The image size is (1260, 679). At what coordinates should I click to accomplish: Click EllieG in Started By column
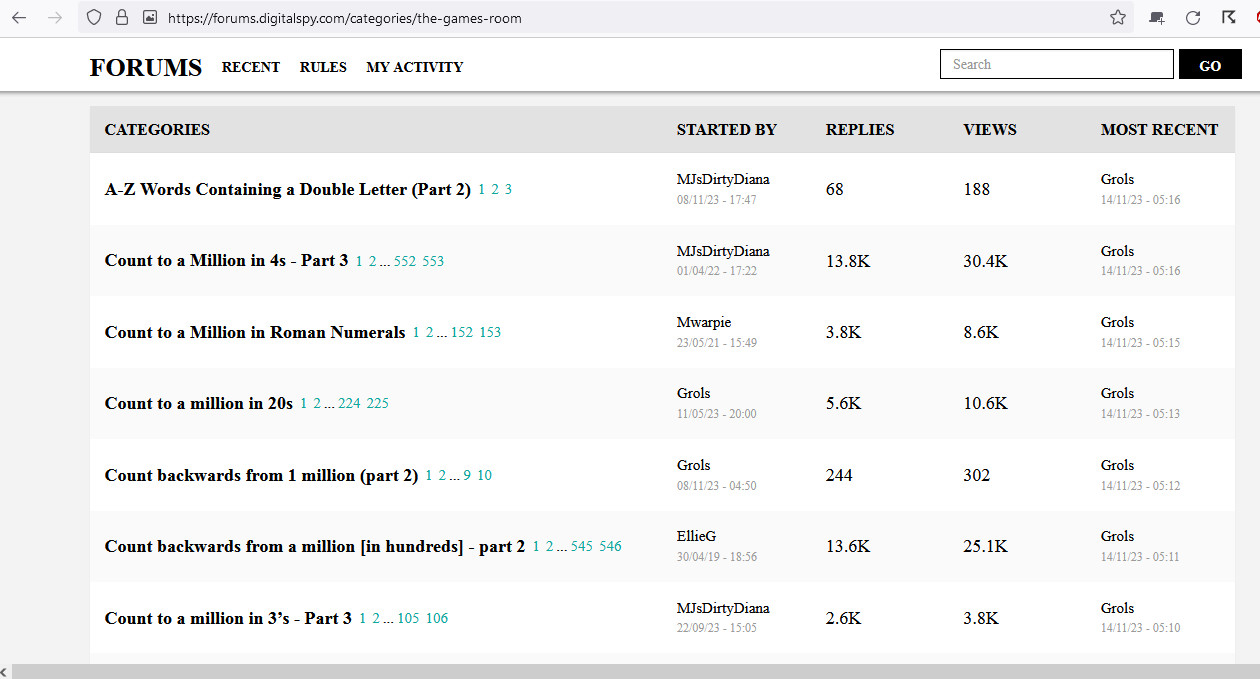(697, 536)
